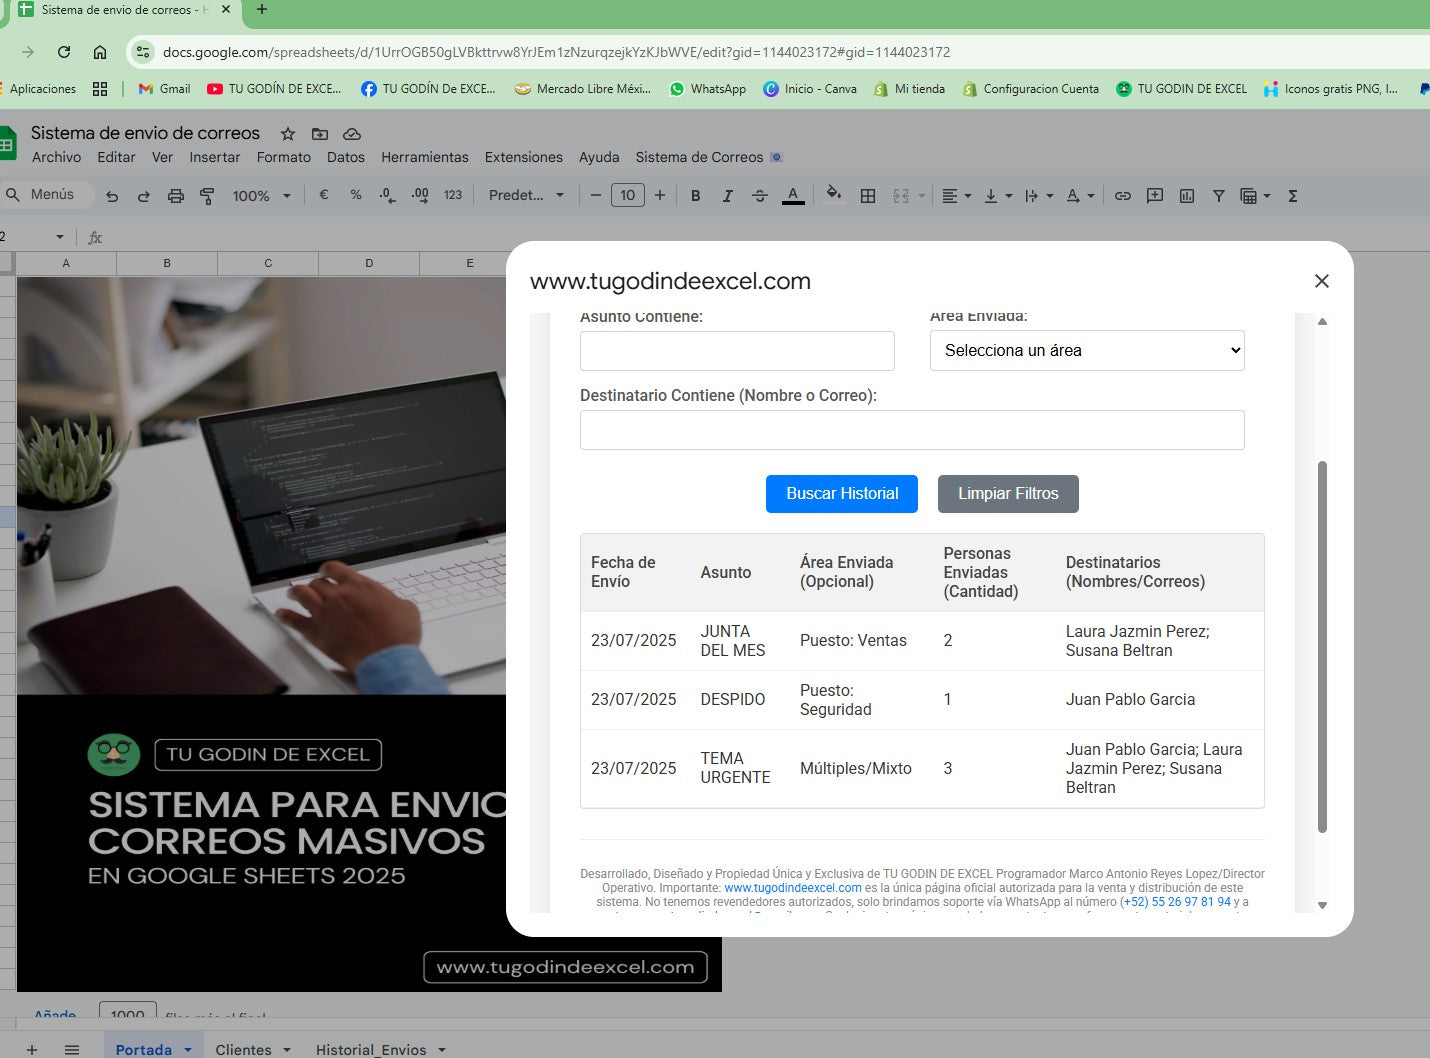Move document using folder icon
This screenshot has height=1058, width=1430.
pos(320,134)
